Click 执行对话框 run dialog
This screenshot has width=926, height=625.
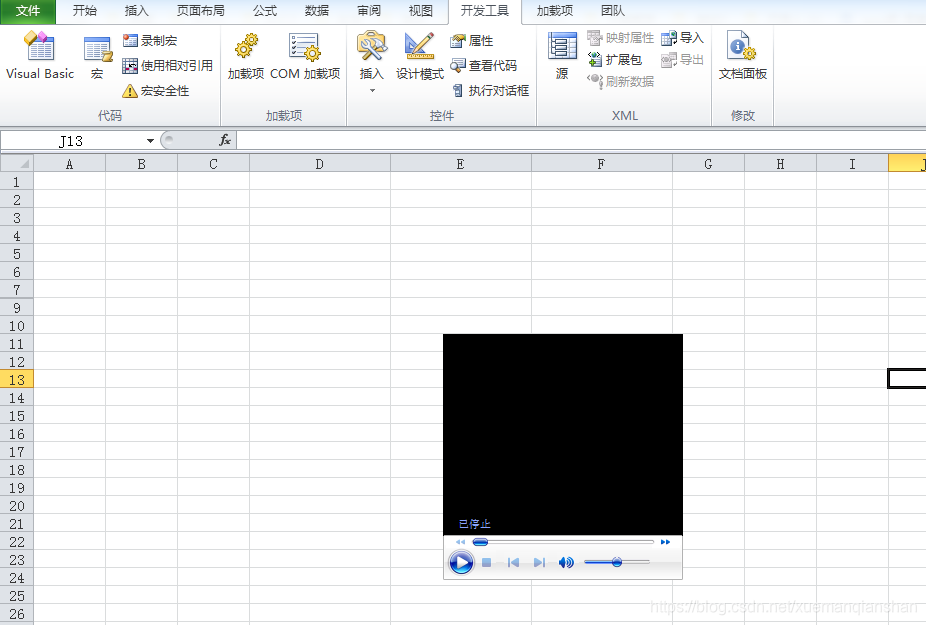click(x=490, y=90)
